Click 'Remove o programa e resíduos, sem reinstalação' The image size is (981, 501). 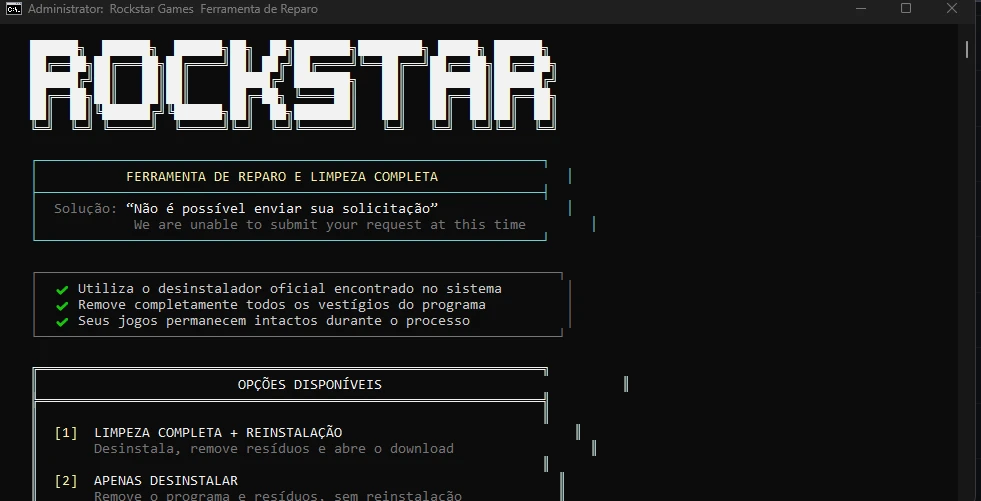[x=278, y=496]
